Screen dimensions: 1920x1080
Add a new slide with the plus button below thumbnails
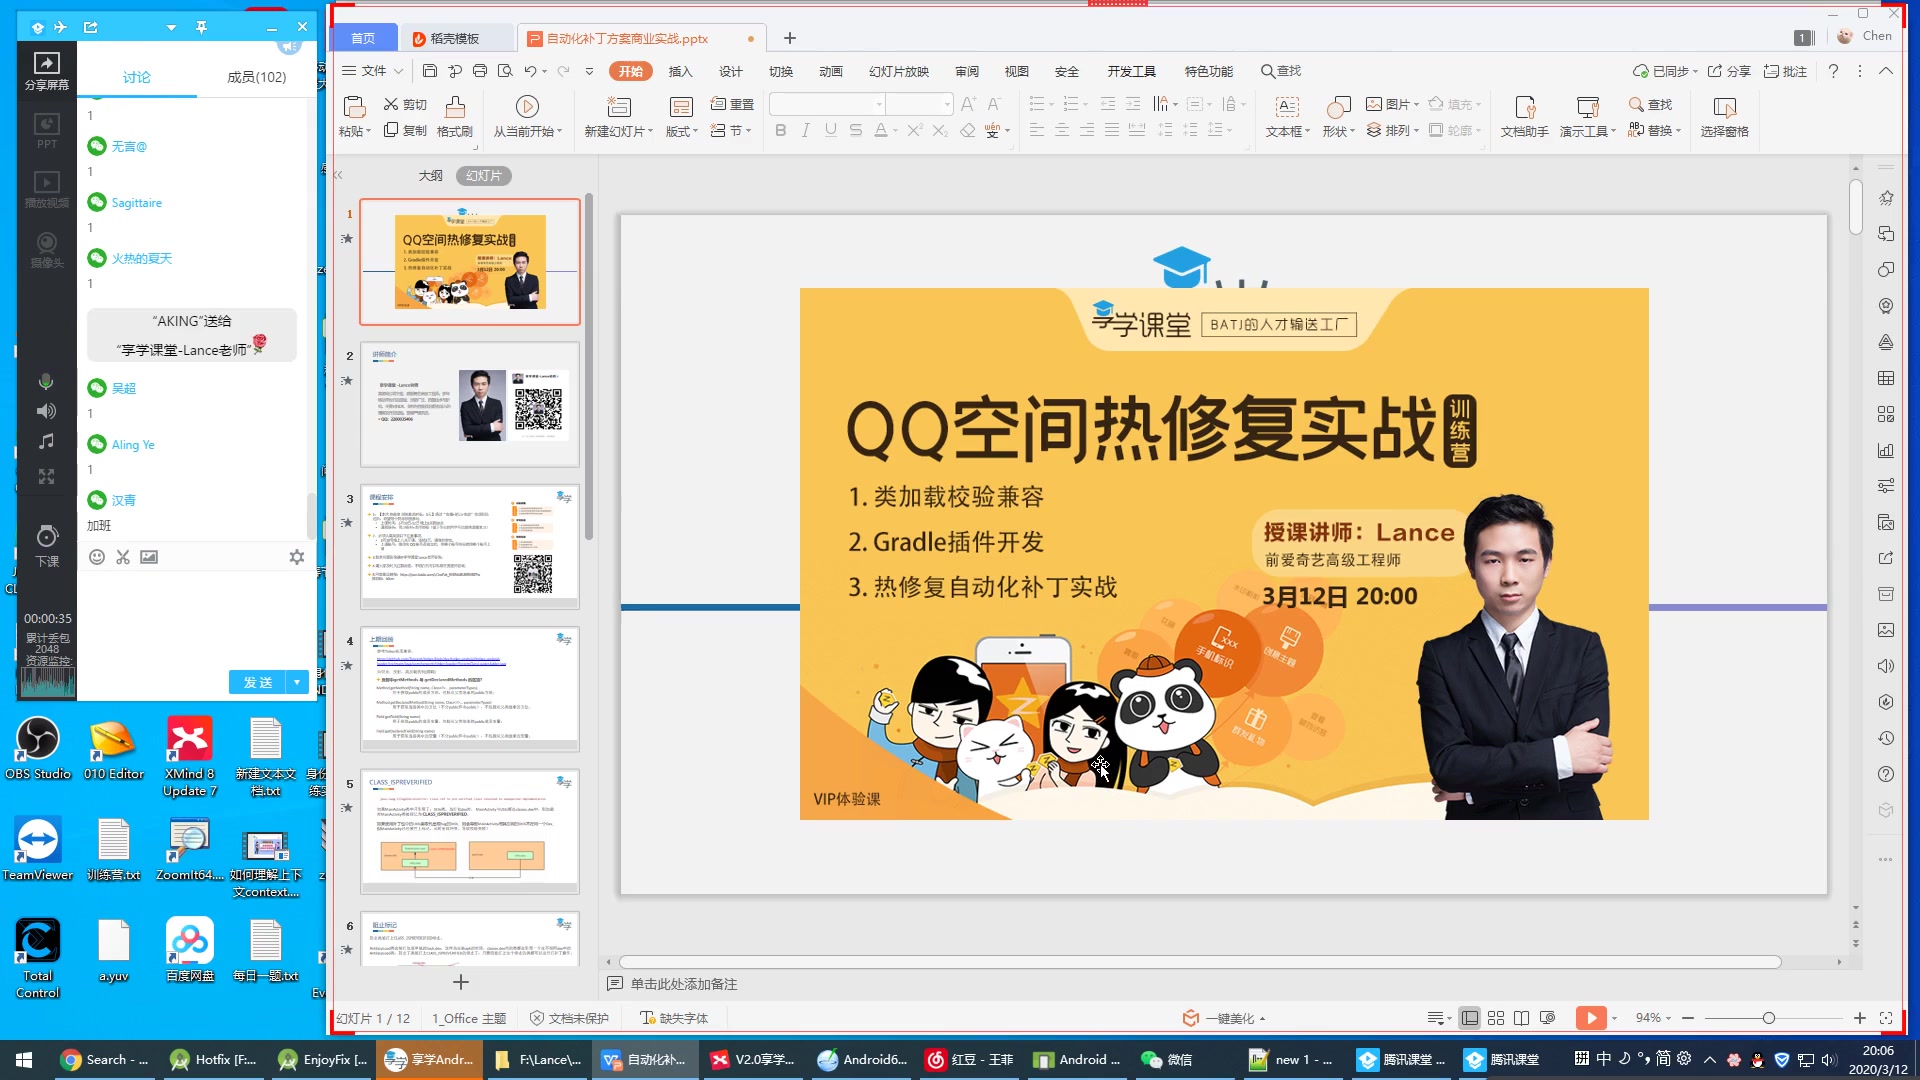(x=461, y=982)
